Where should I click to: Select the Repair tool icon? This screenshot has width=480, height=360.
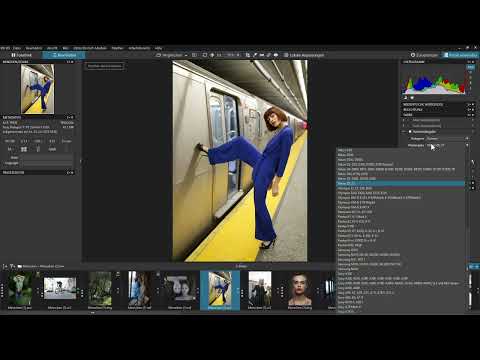coord(269,55)
